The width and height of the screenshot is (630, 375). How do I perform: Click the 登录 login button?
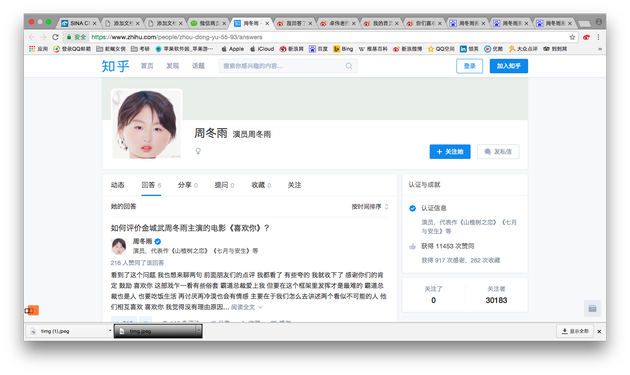[x=469, y=66]
